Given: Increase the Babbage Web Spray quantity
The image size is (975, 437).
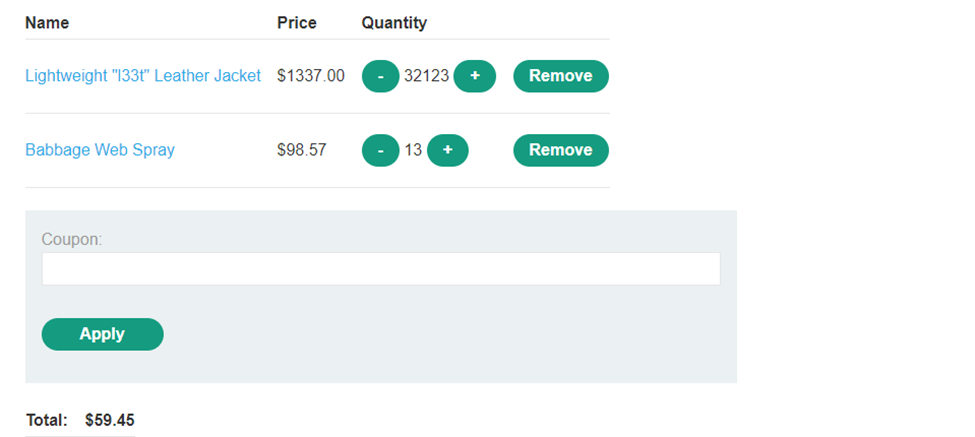Looking at the screenshot, I should pyautogui.click(x=448, y=150).
